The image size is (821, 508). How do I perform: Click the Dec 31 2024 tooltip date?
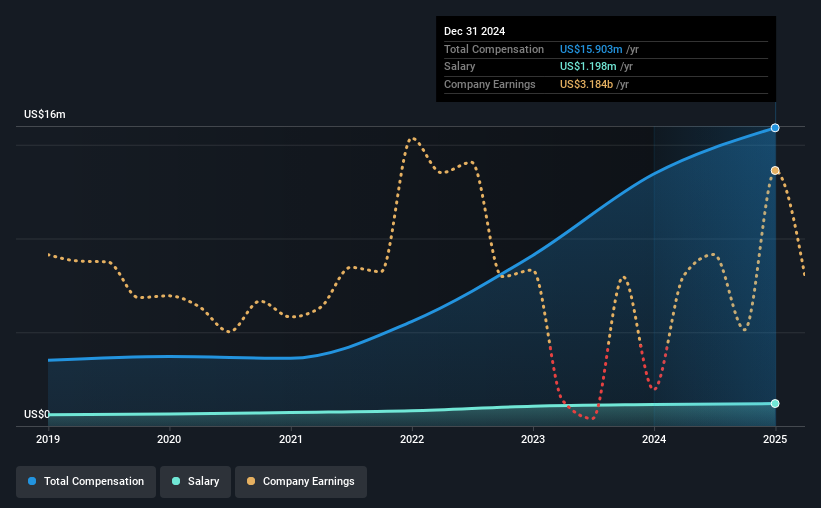474,31
